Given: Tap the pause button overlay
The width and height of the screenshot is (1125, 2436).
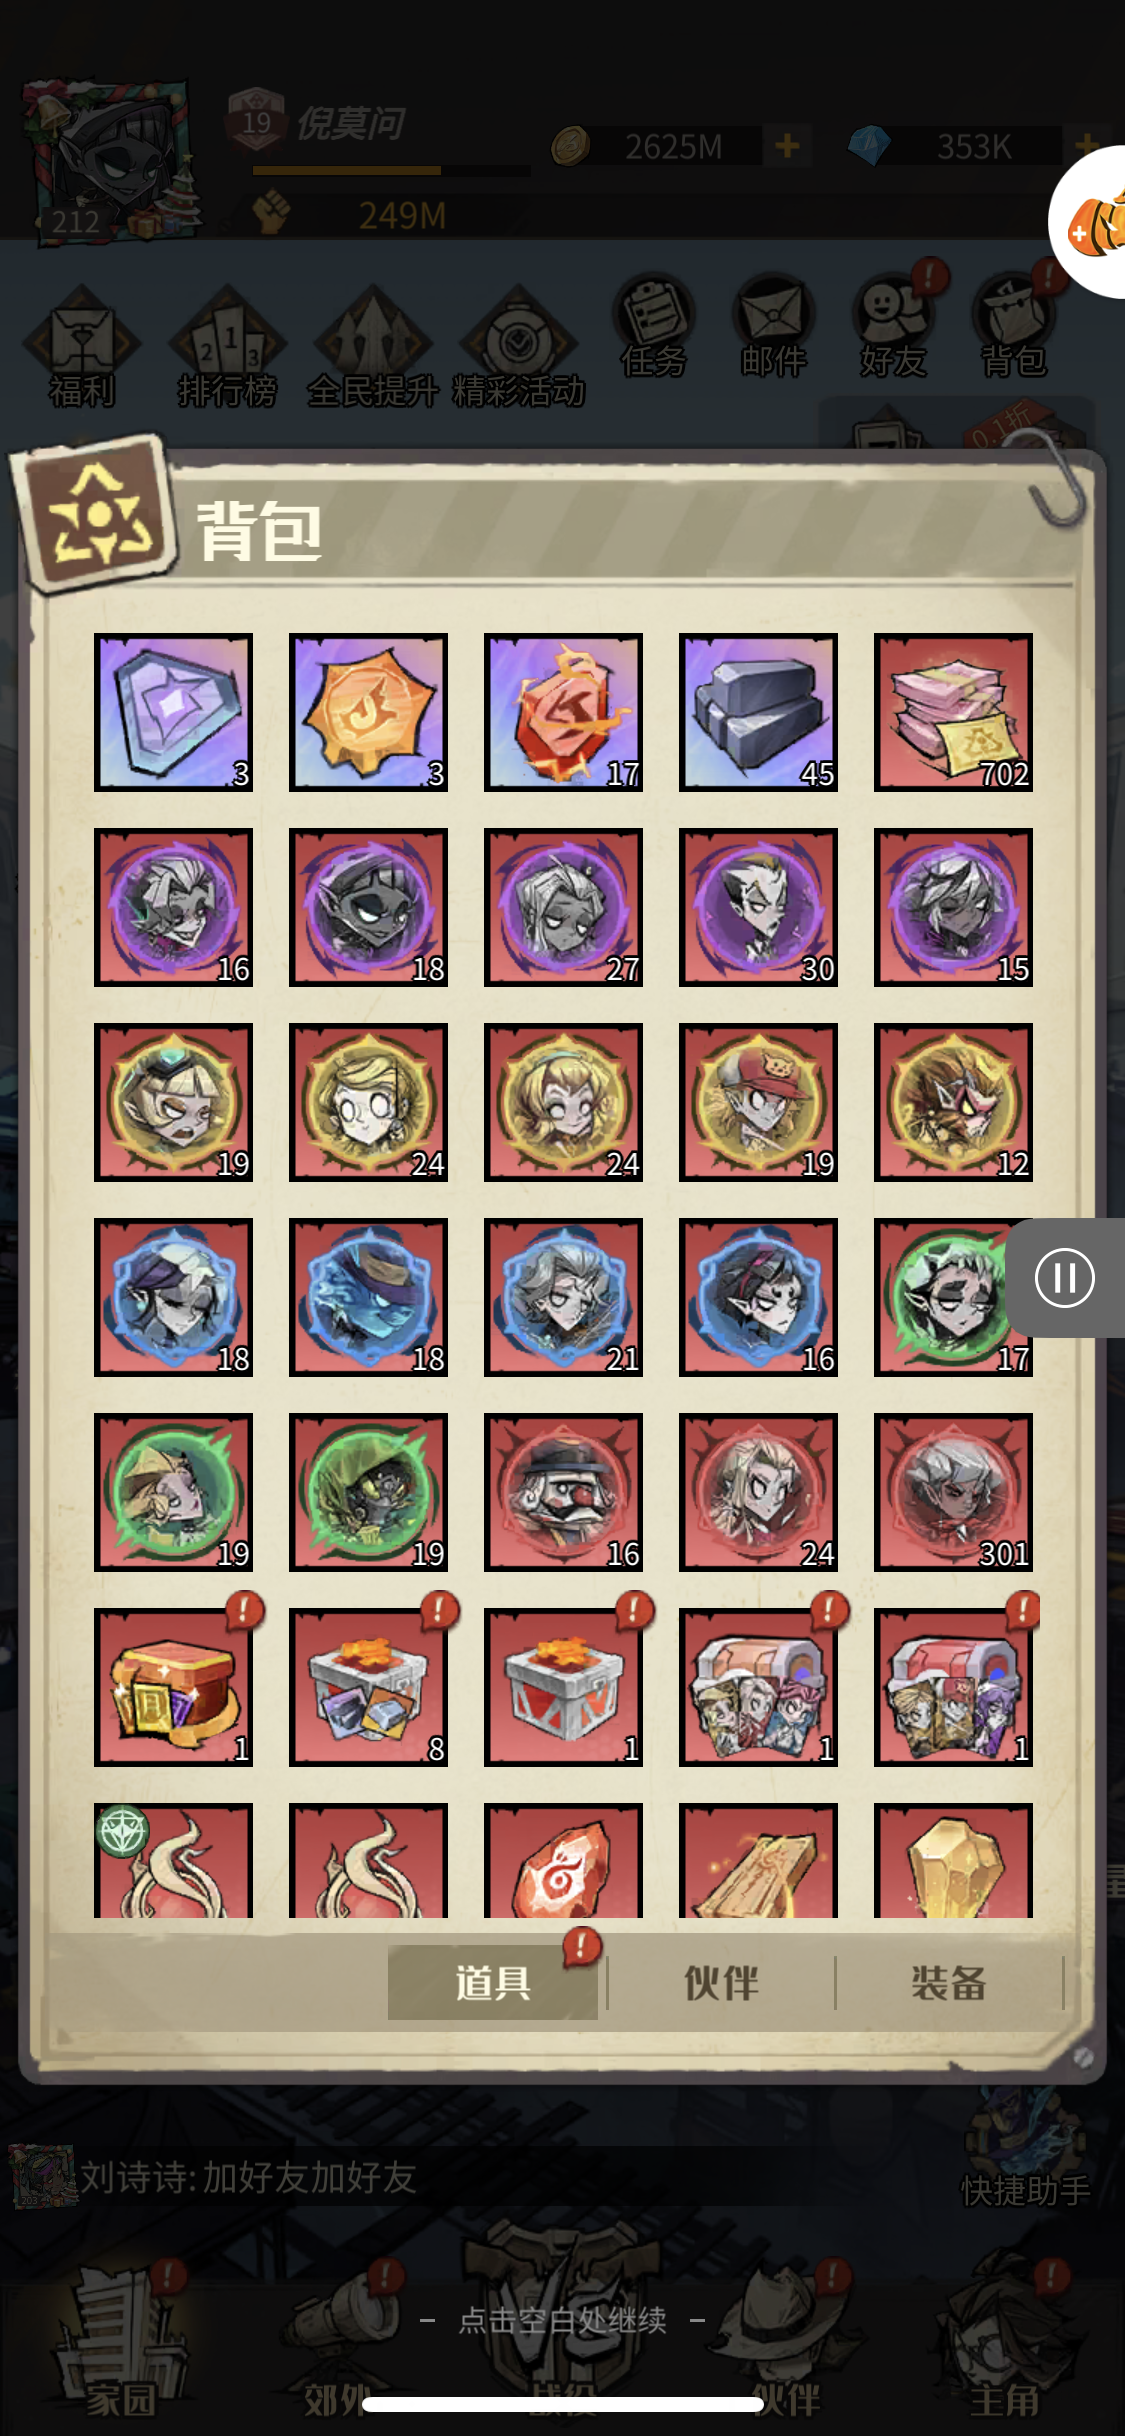Looking at the screenshot, I should 1065,1278.
